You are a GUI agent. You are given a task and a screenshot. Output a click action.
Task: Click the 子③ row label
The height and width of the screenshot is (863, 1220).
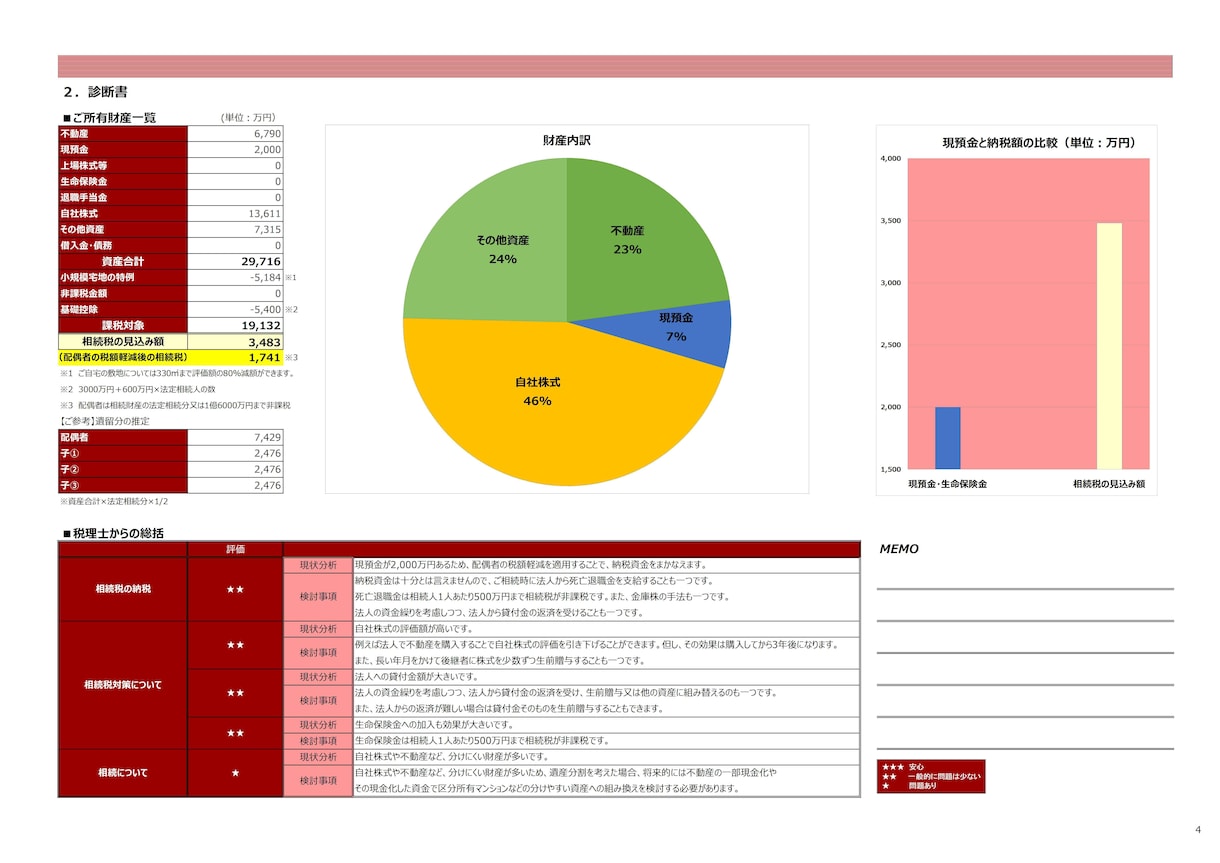coord(123,486)
